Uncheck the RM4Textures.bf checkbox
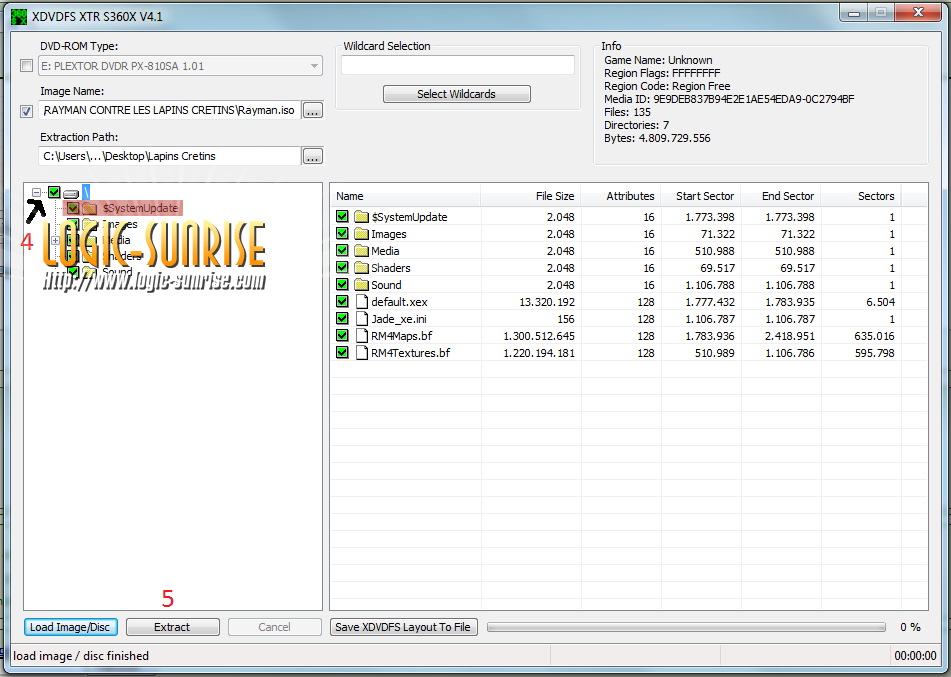This screenshot has height=677, width=951. point(342,352)
